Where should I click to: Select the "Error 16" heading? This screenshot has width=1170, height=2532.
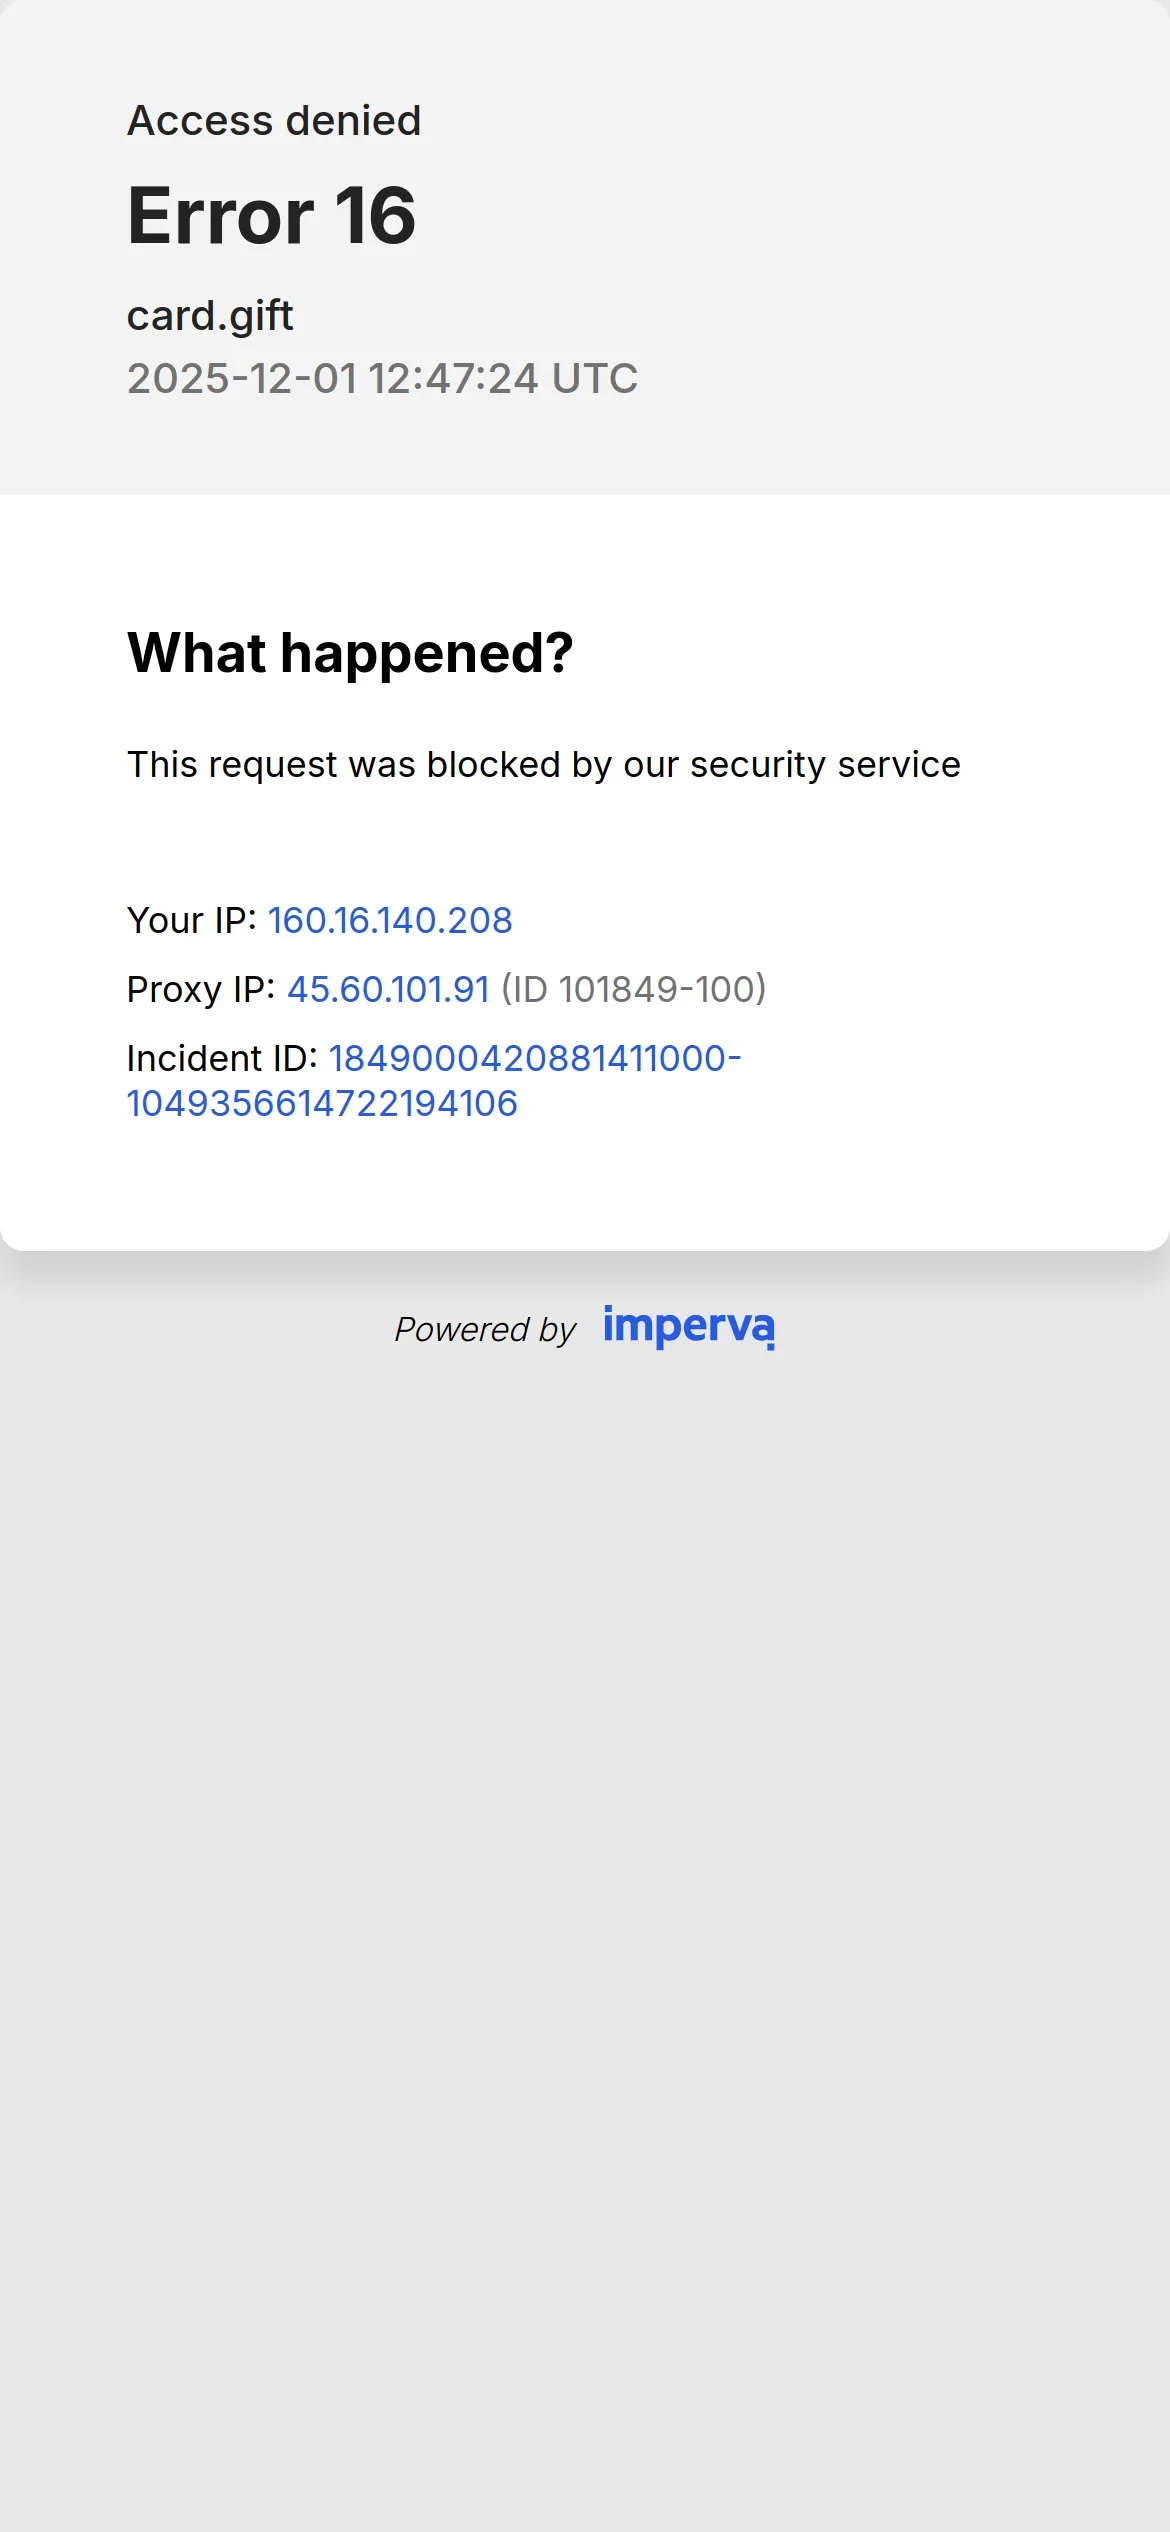(271, 216)
